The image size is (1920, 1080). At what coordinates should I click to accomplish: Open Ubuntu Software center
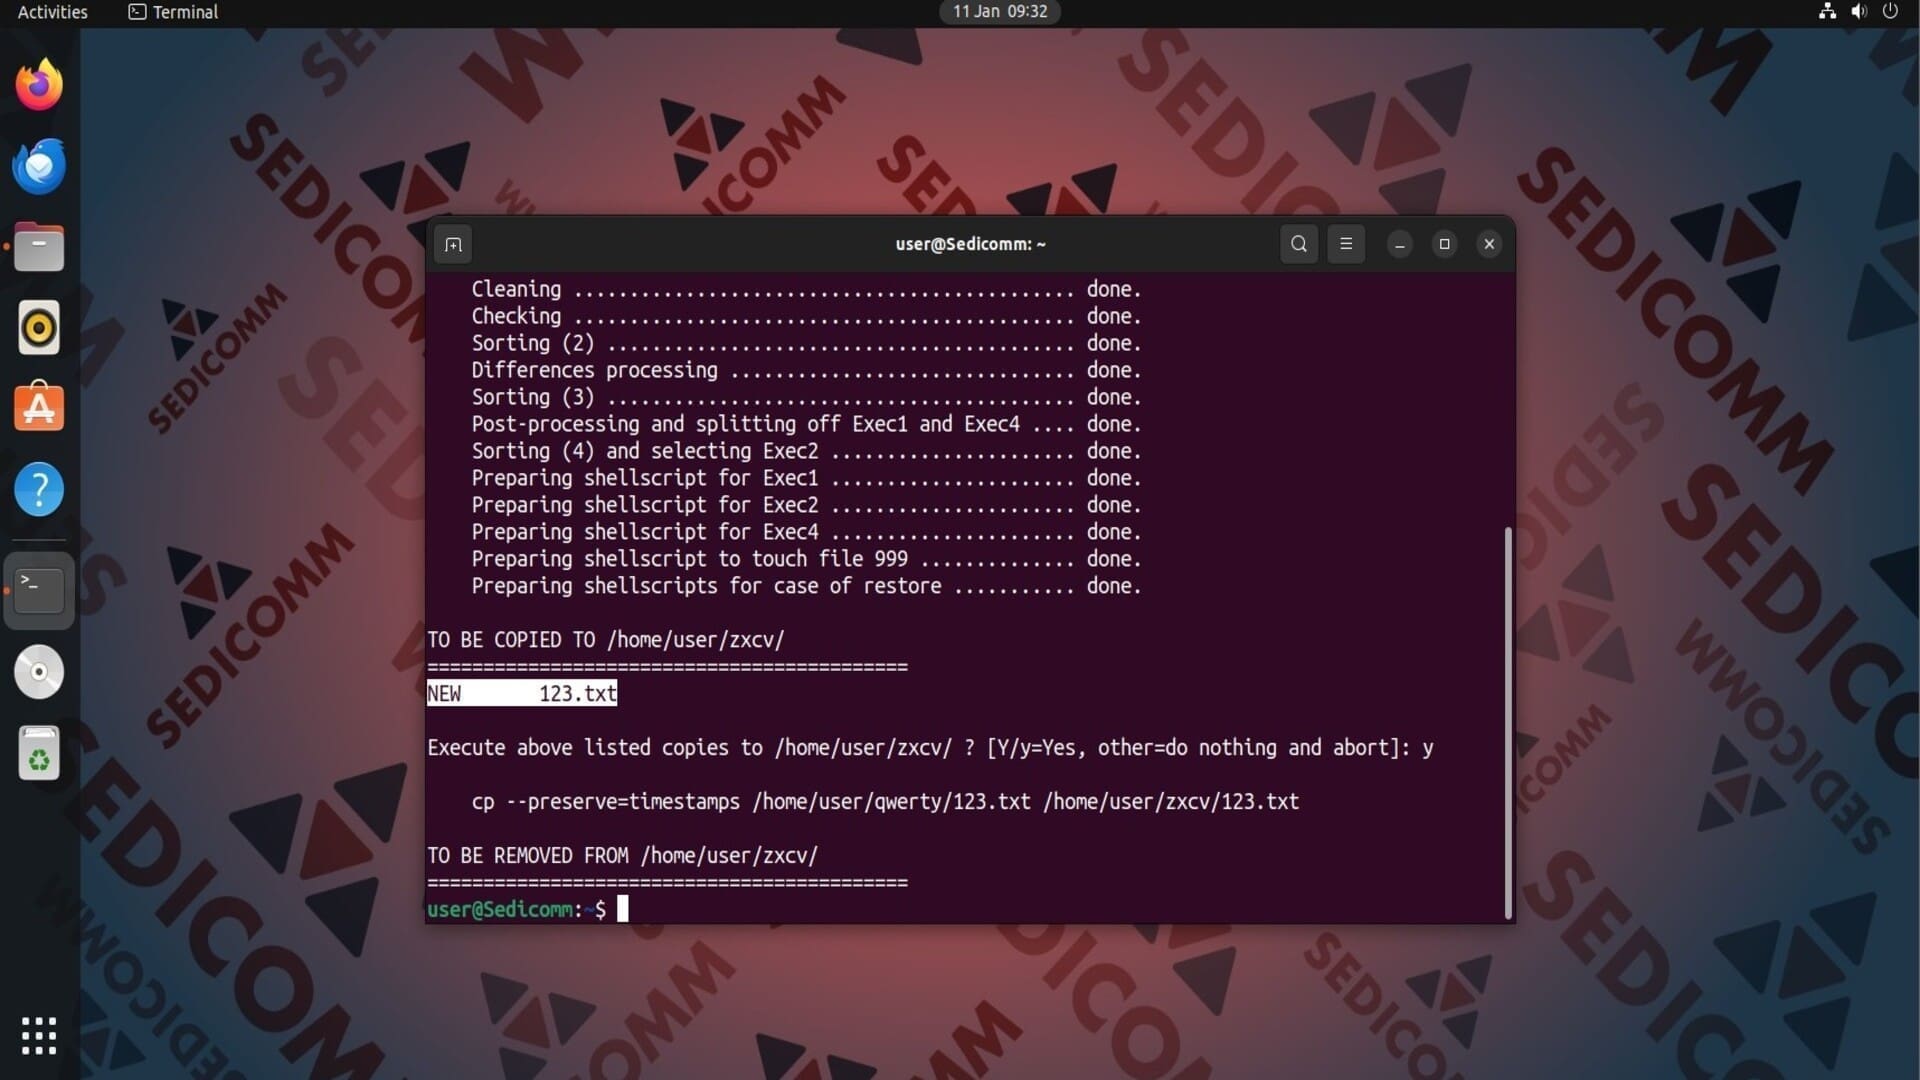(x=39, y=408)
